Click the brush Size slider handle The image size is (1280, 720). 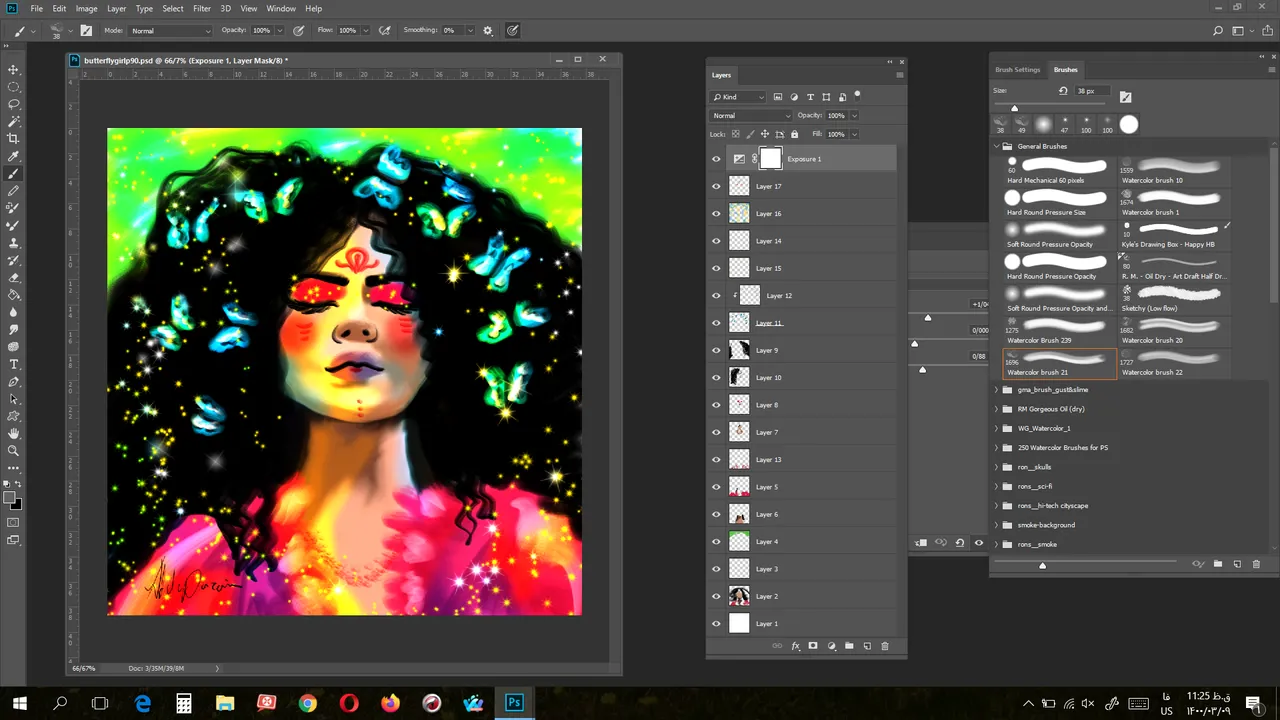[1014, 108]
